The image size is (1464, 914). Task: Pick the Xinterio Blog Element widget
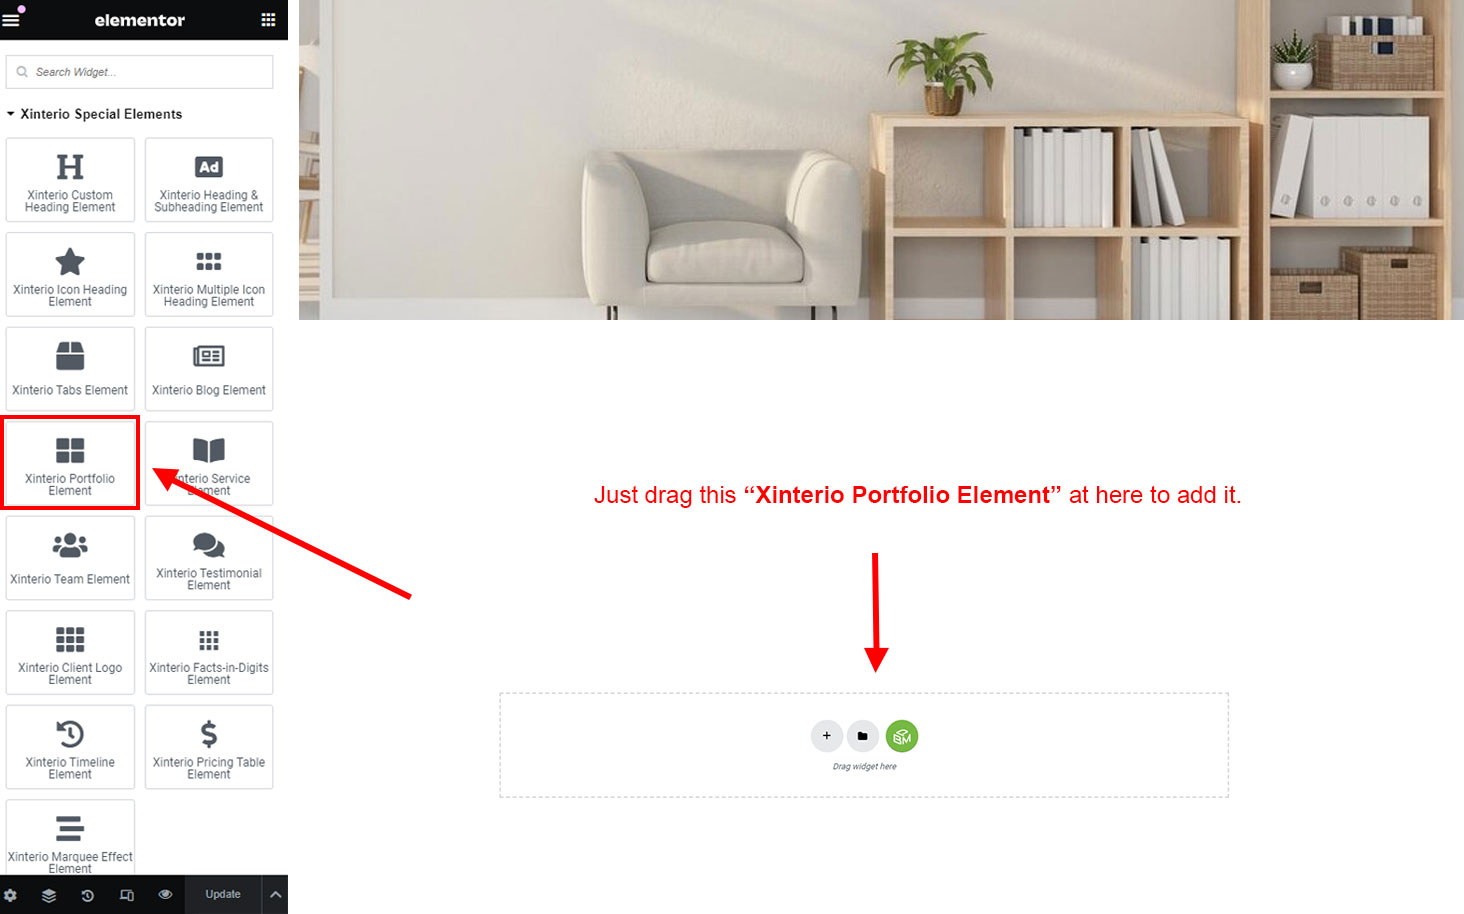(209, 369)
